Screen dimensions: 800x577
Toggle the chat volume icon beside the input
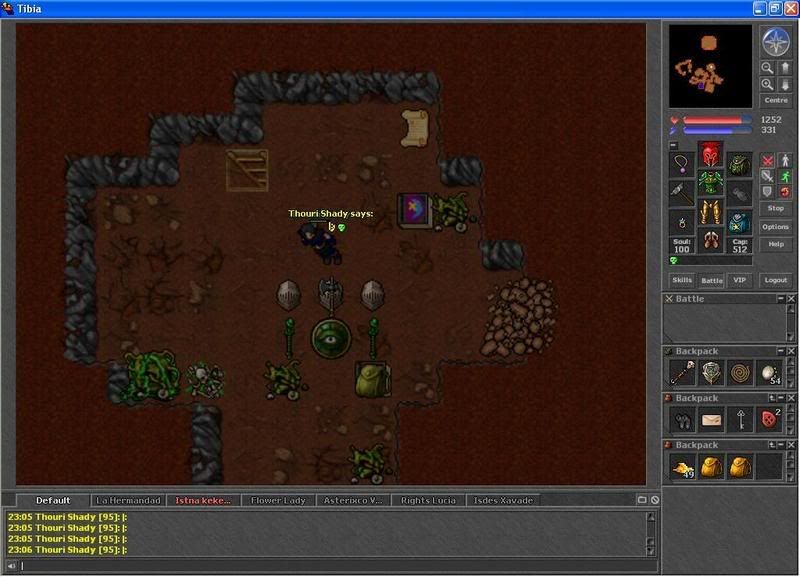coord(11,565)
